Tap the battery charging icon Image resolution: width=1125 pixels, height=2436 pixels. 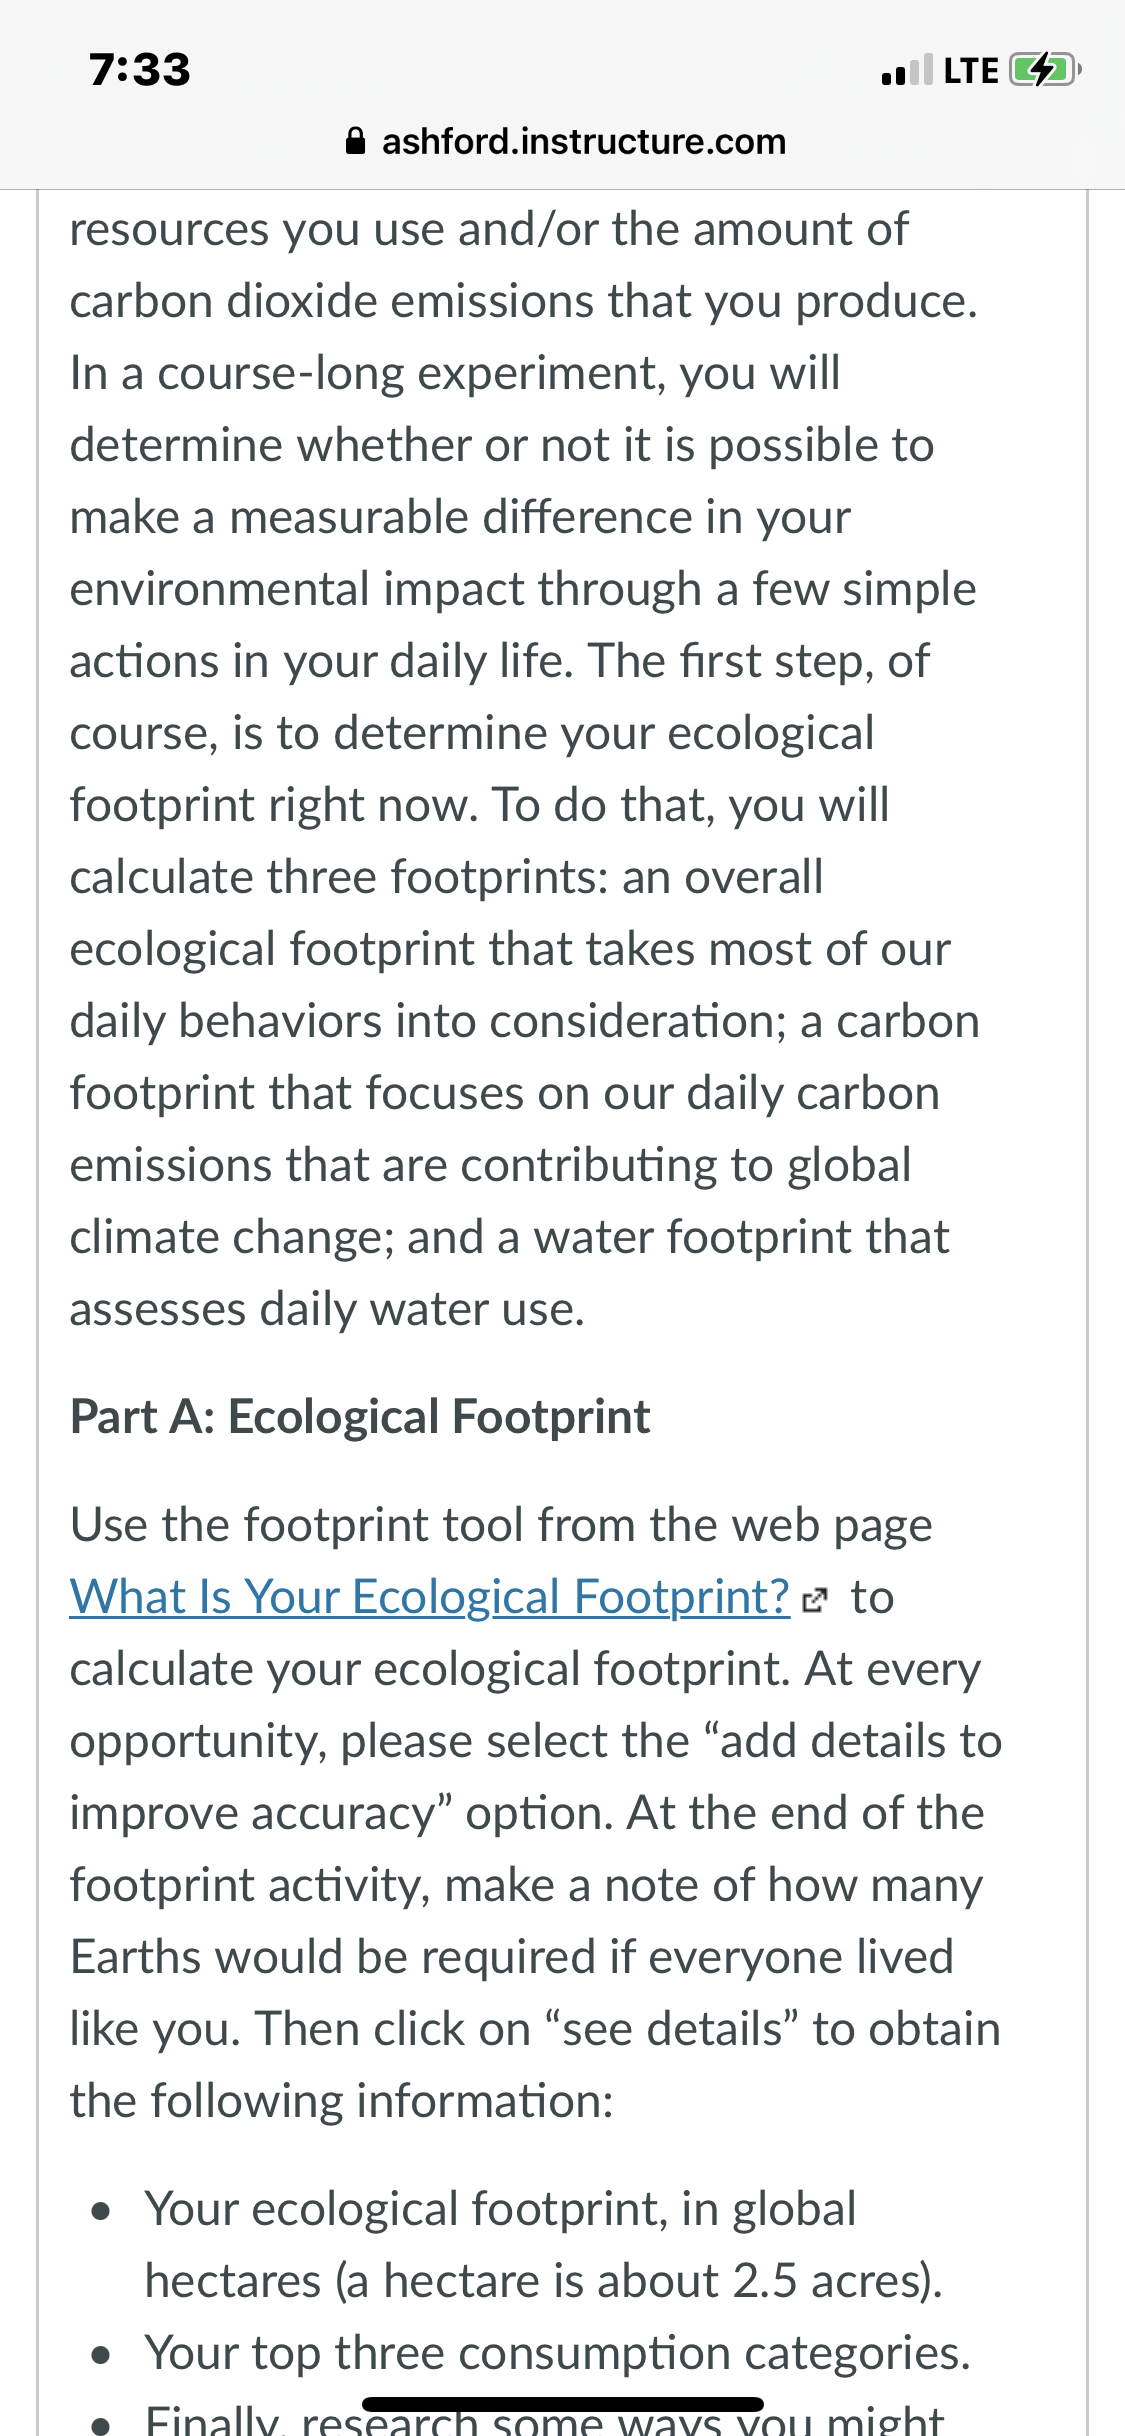[x=1045, y=70]
